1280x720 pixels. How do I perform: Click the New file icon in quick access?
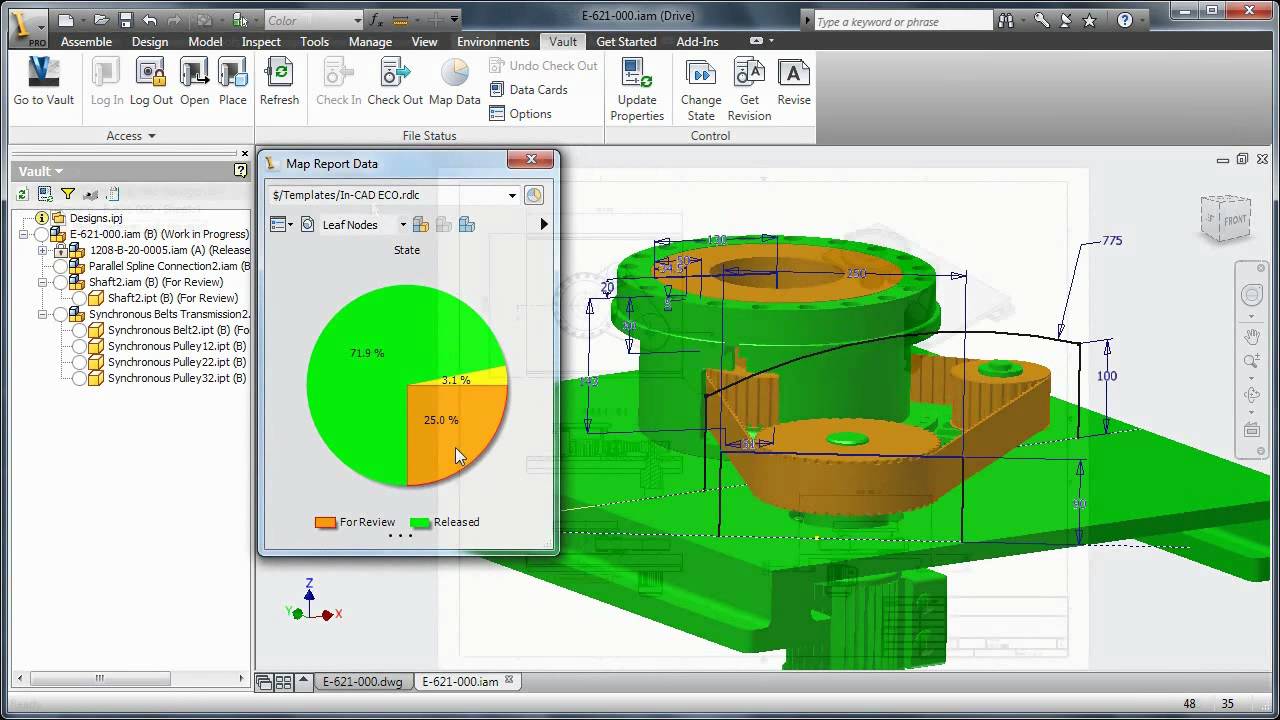[x=66, y=19]
